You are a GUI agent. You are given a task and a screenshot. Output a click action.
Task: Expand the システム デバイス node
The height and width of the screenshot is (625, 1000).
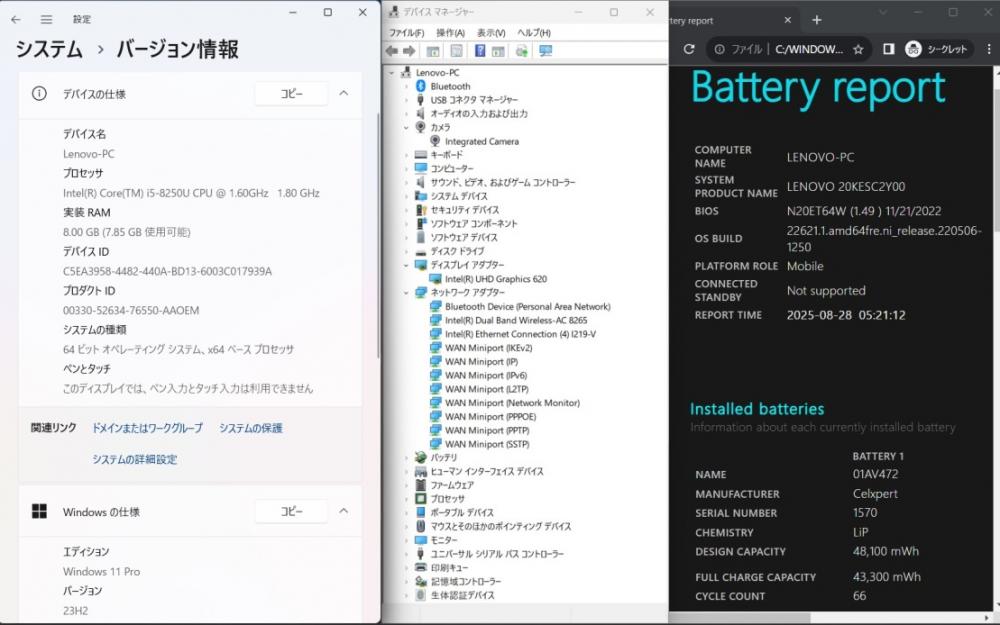(406, 196)
